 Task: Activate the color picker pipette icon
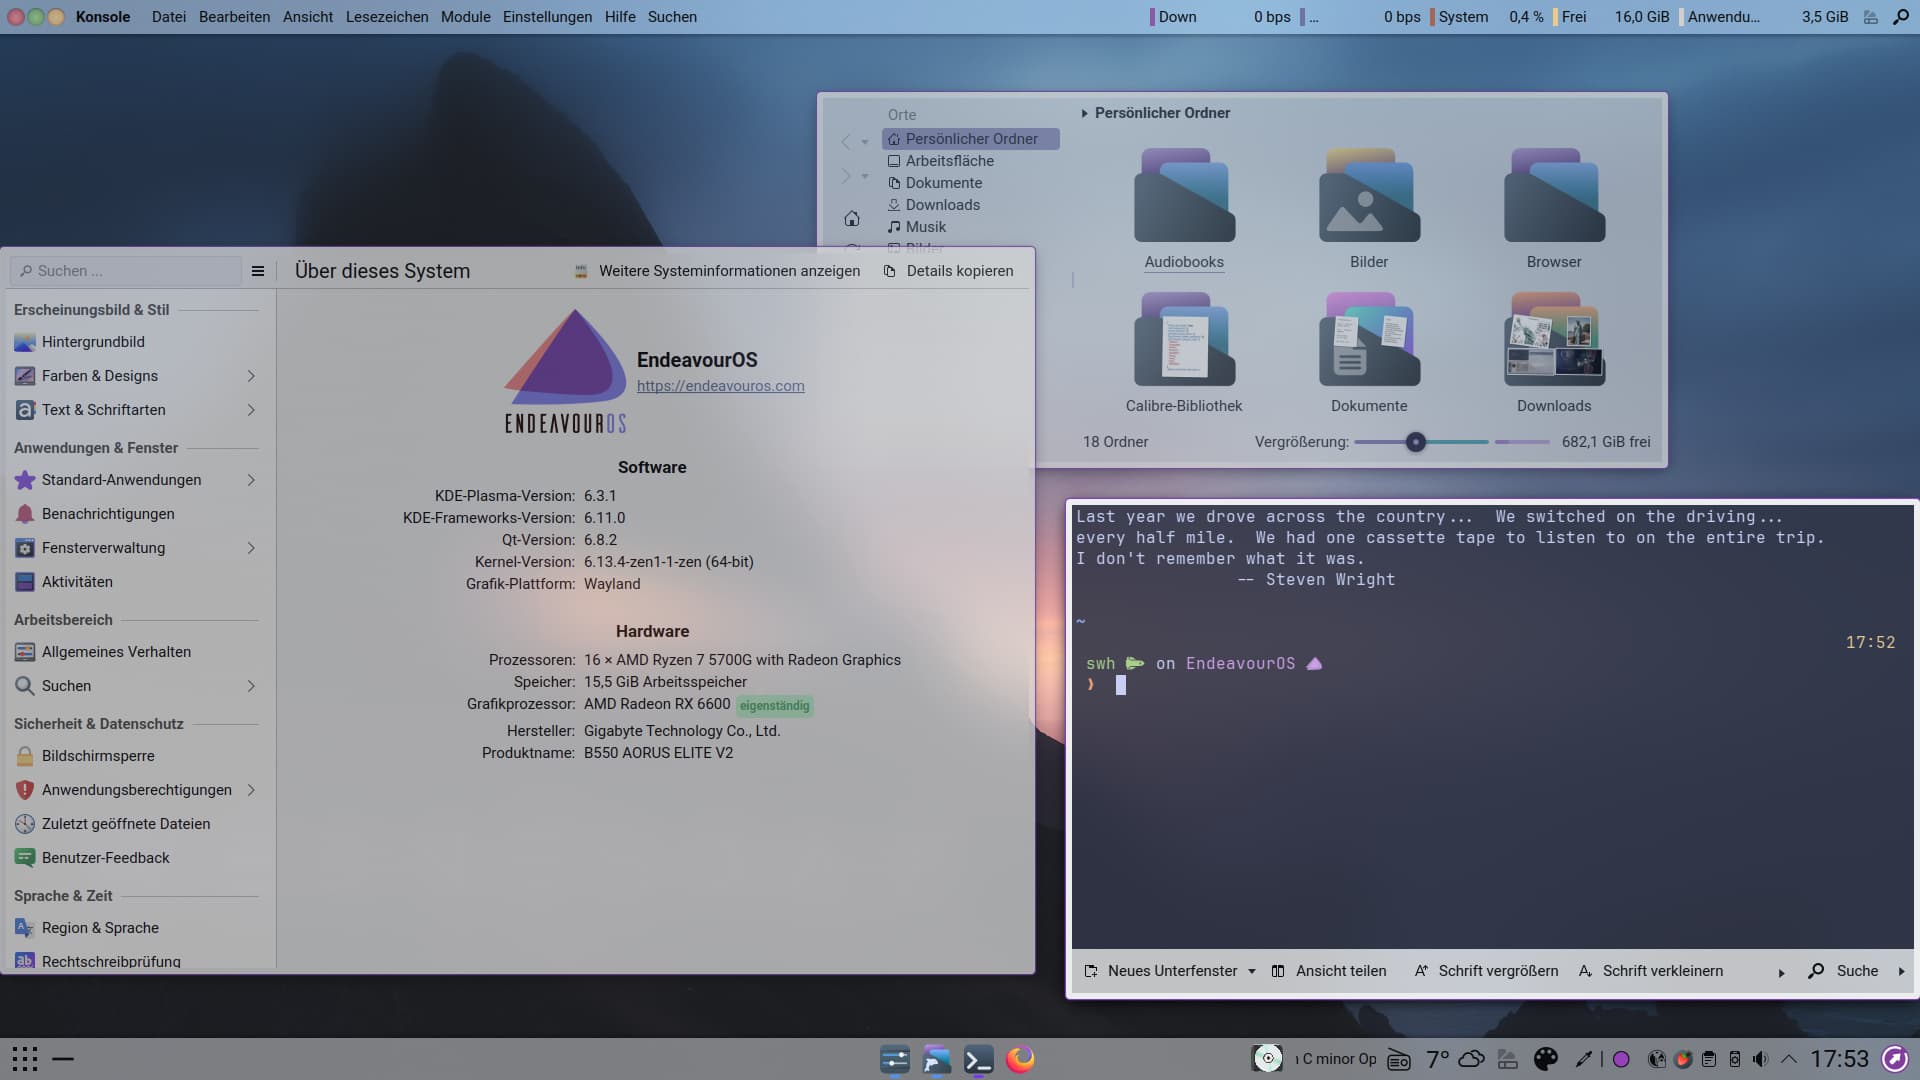[1584, 1059]
